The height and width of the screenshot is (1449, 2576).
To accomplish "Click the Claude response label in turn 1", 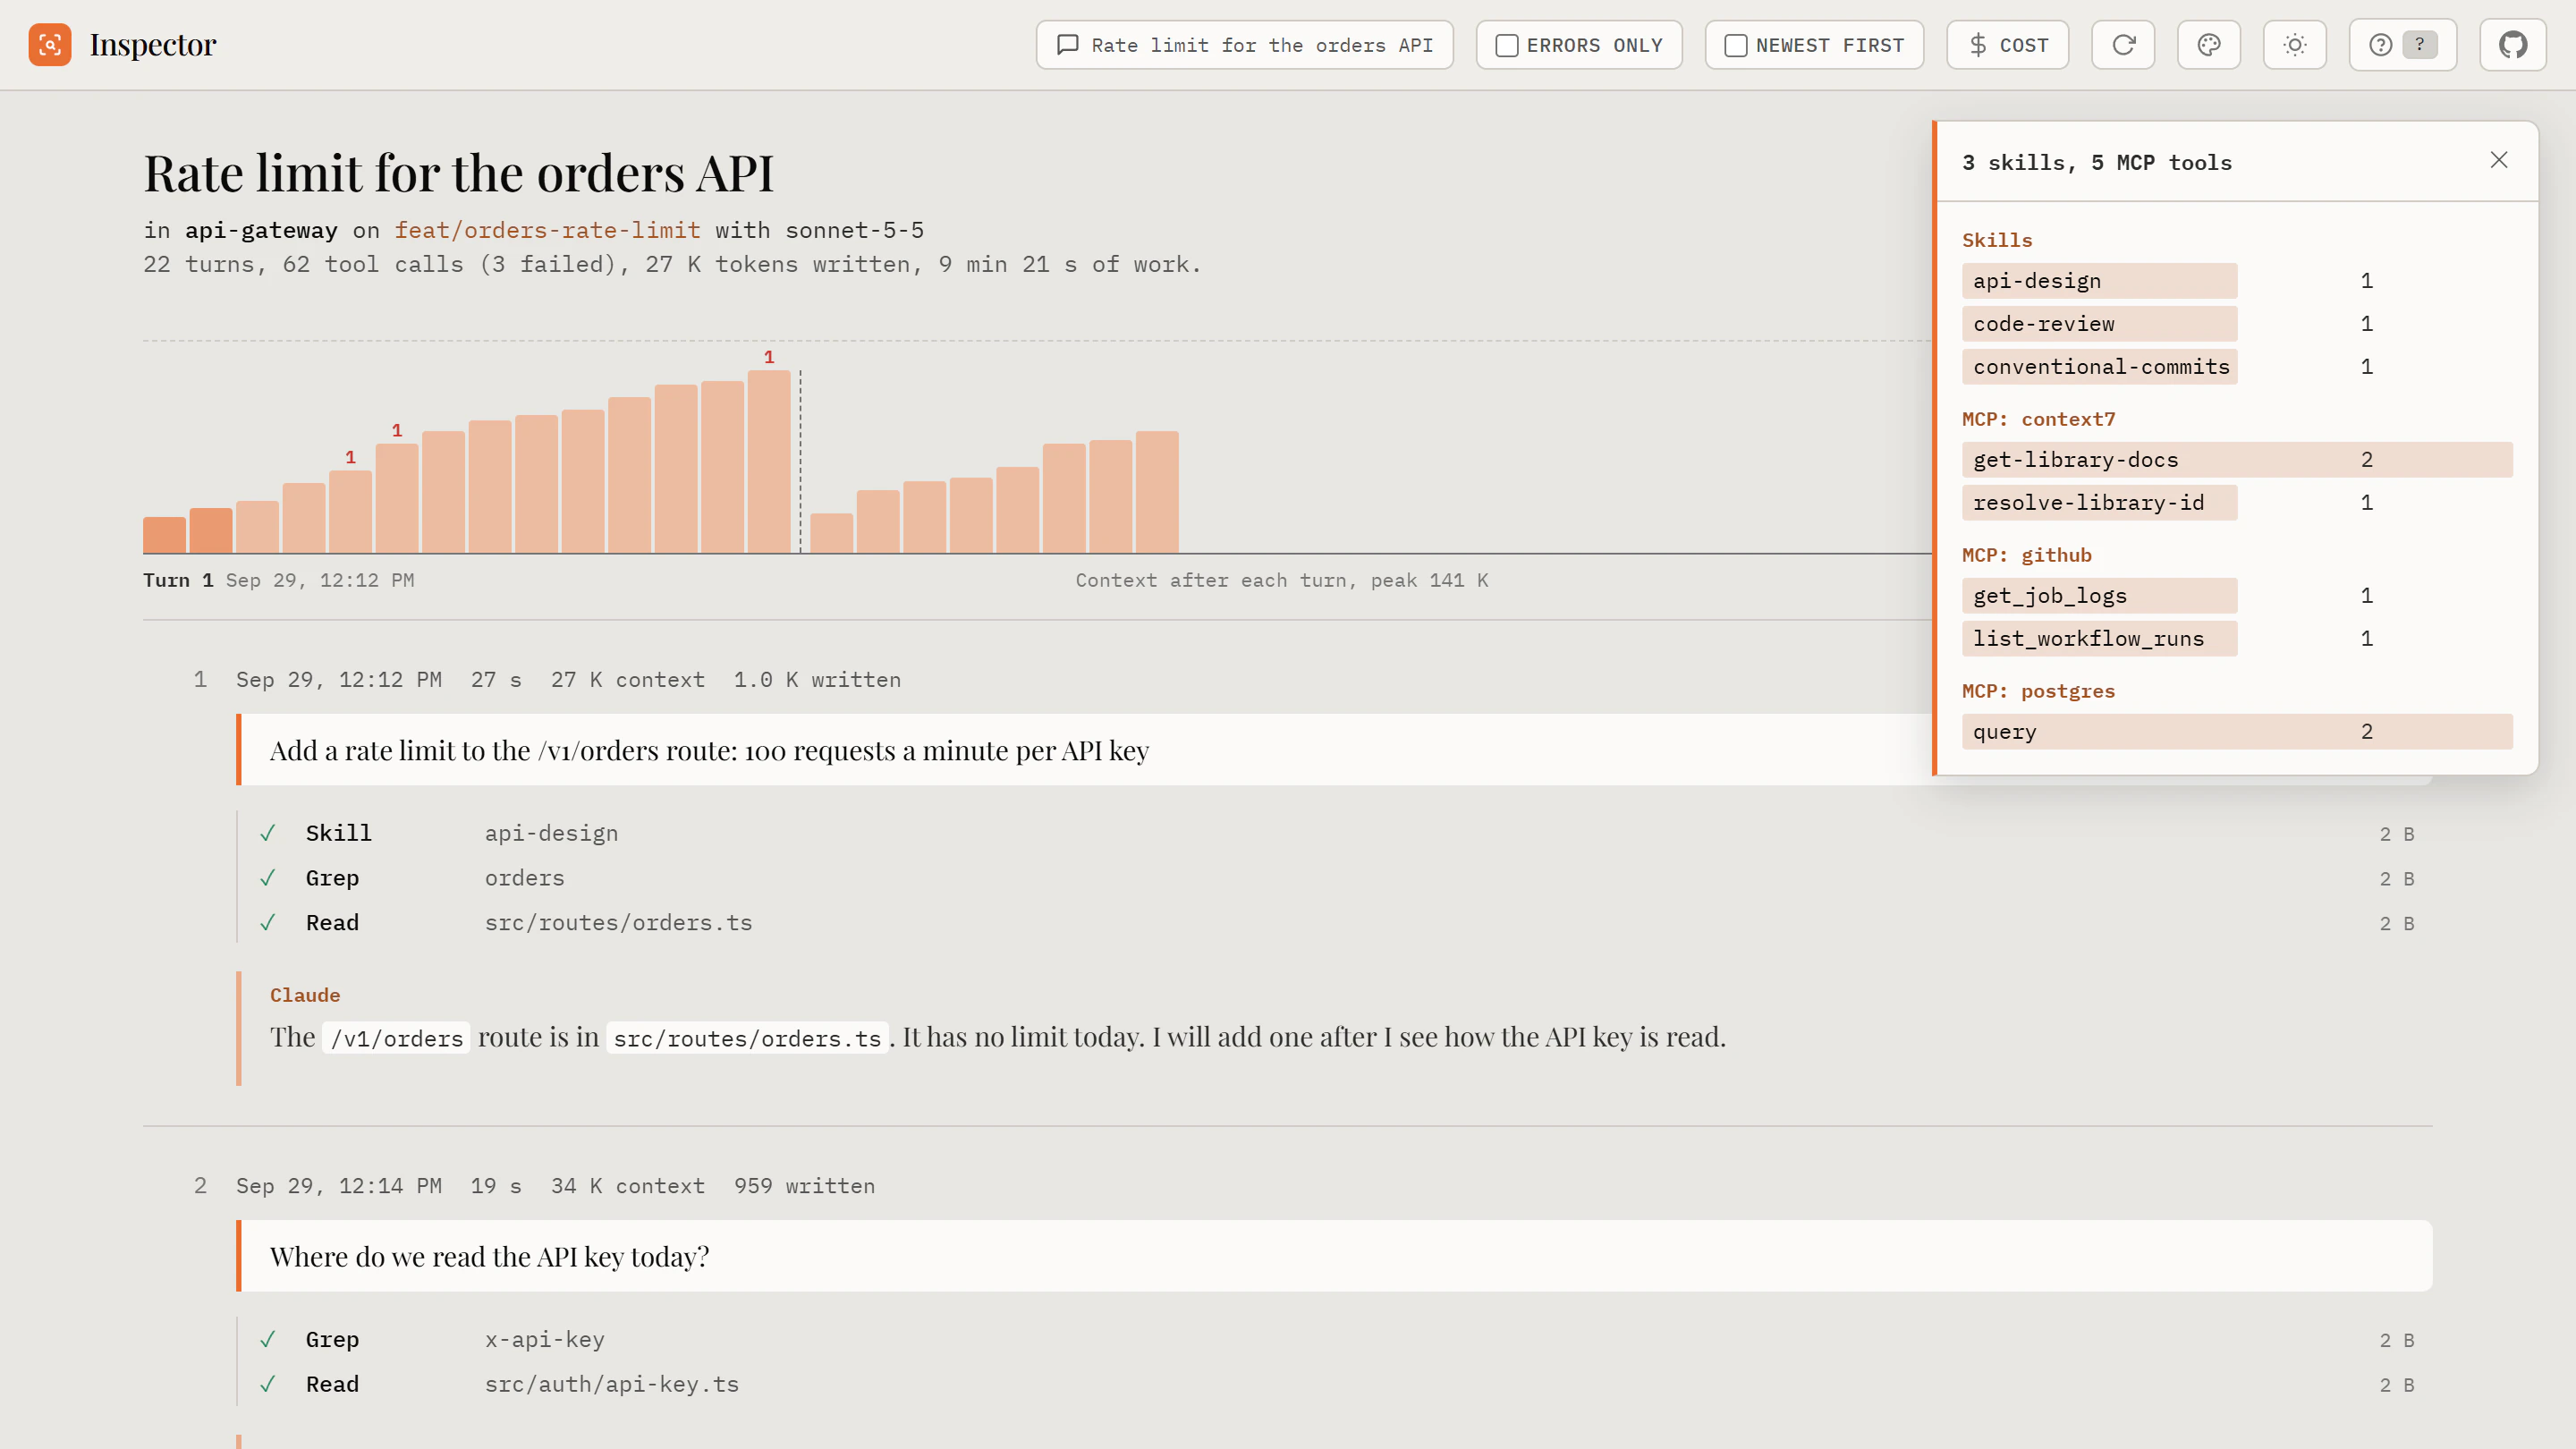I will 305,995.
